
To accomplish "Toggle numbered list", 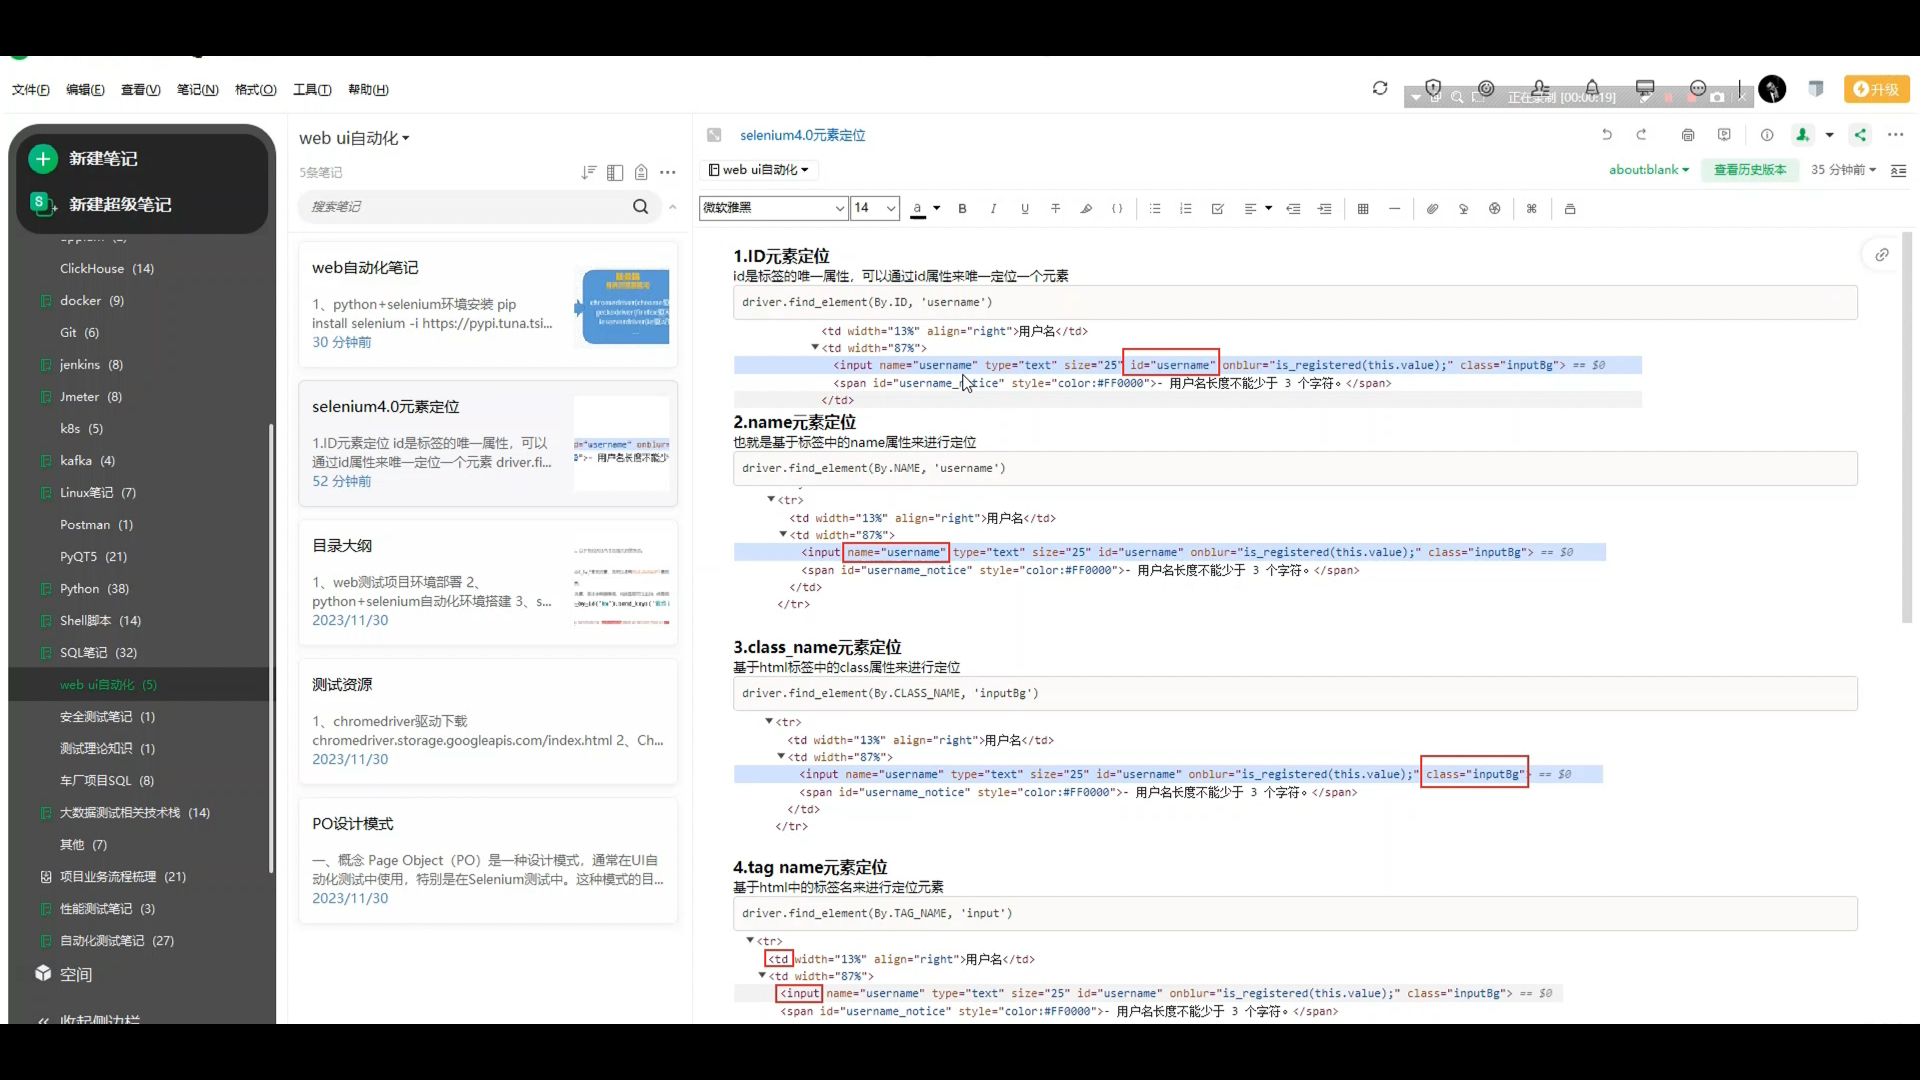I will pyautogui.click(x=1186, y=209).
